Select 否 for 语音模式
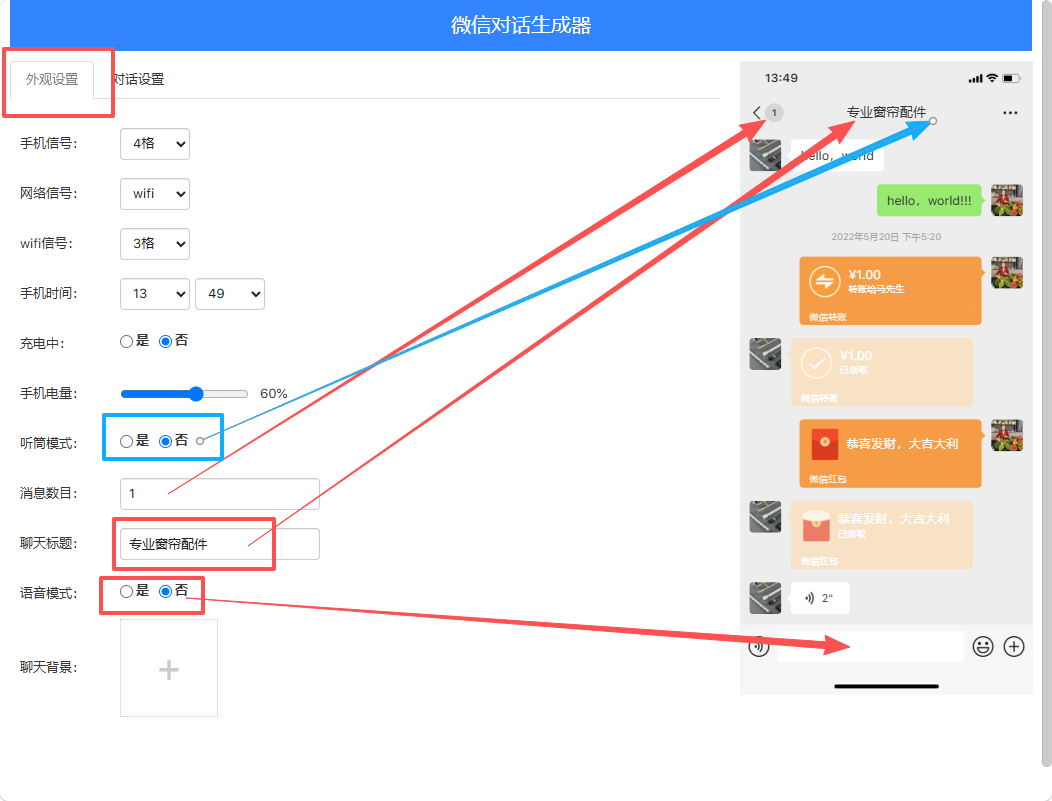Screen dimensions: 1052x801 click(x=165, y=591)
